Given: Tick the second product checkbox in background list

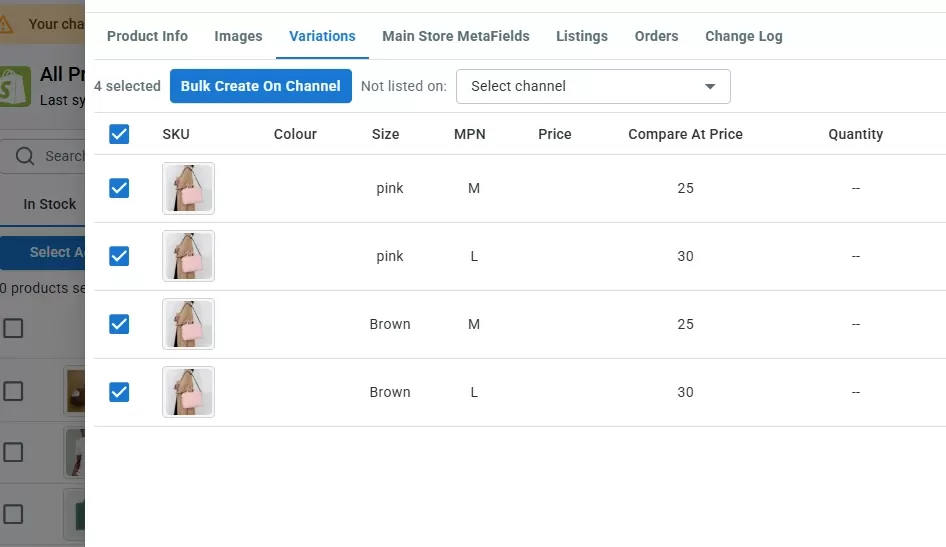Looking at the screenshot, I should pos(13,391).
